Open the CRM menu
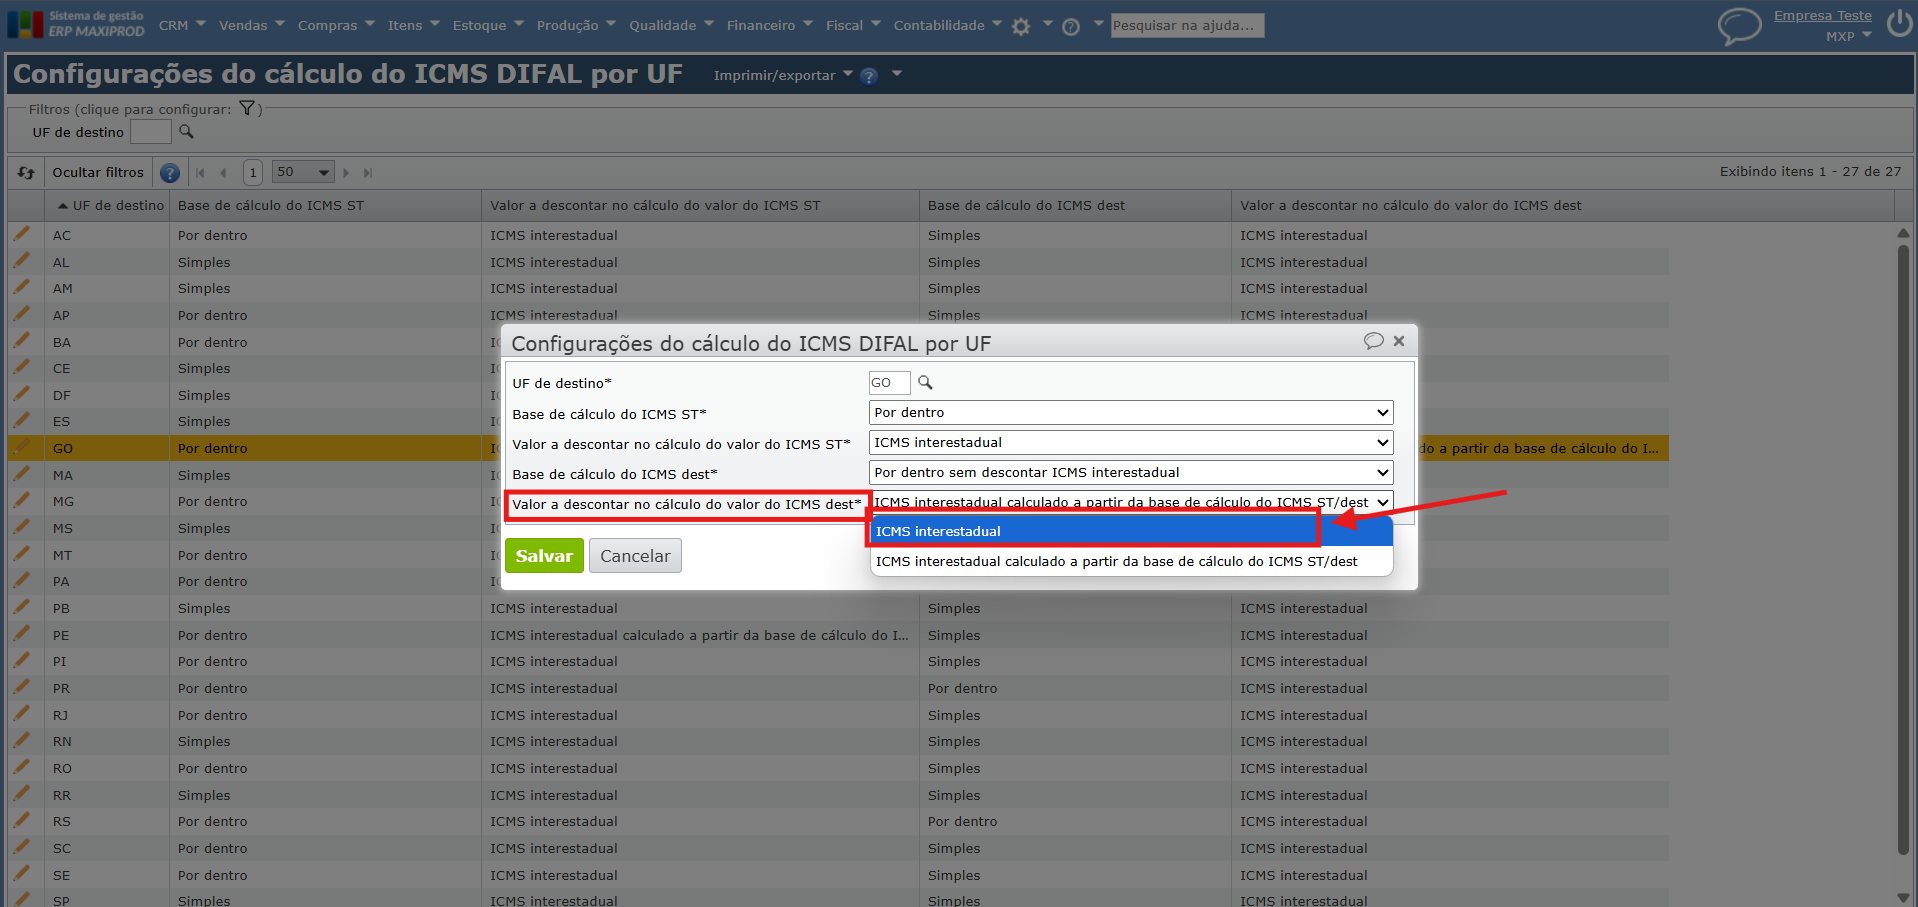The width and height of the screenshot is (1918, 907). click(182, 25)
